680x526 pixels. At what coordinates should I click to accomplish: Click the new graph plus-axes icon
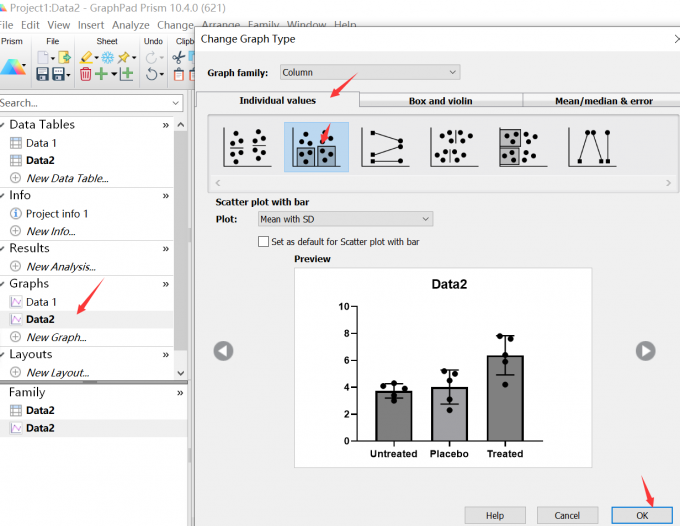click(127, 74)
